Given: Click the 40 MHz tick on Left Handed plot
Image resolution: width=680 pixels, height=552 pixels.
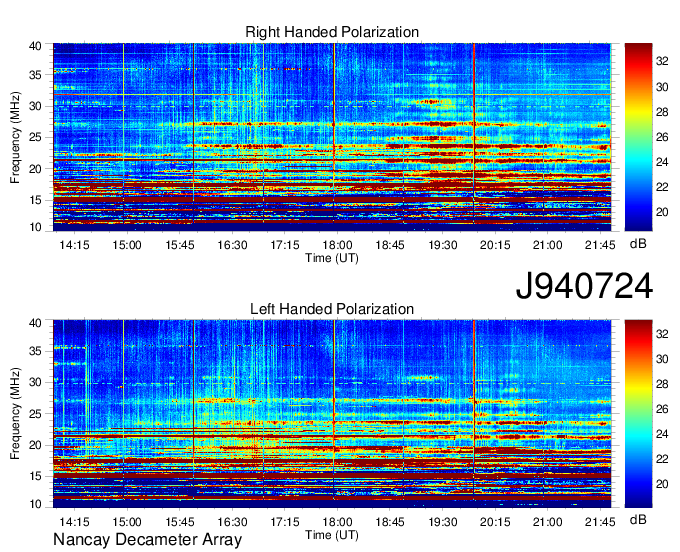Looking at the screenshot, I should coord(35,323).
